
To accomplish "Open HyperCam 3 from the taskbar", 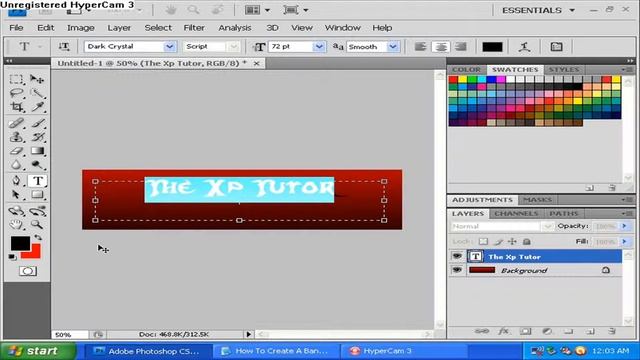I will point(404,351).
